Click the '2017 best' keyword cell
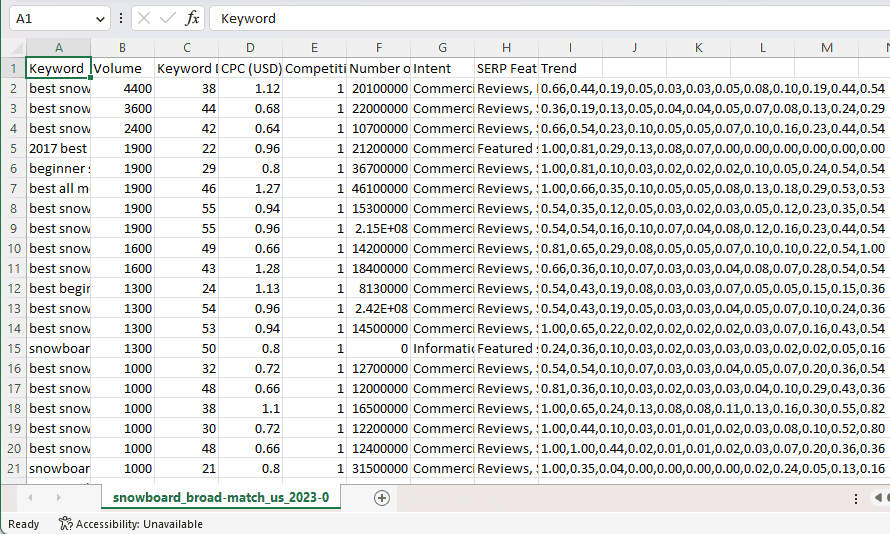Image resolution: width=890 pixels, height=534 pixels. pyautogui.click(x=58, y=149)
